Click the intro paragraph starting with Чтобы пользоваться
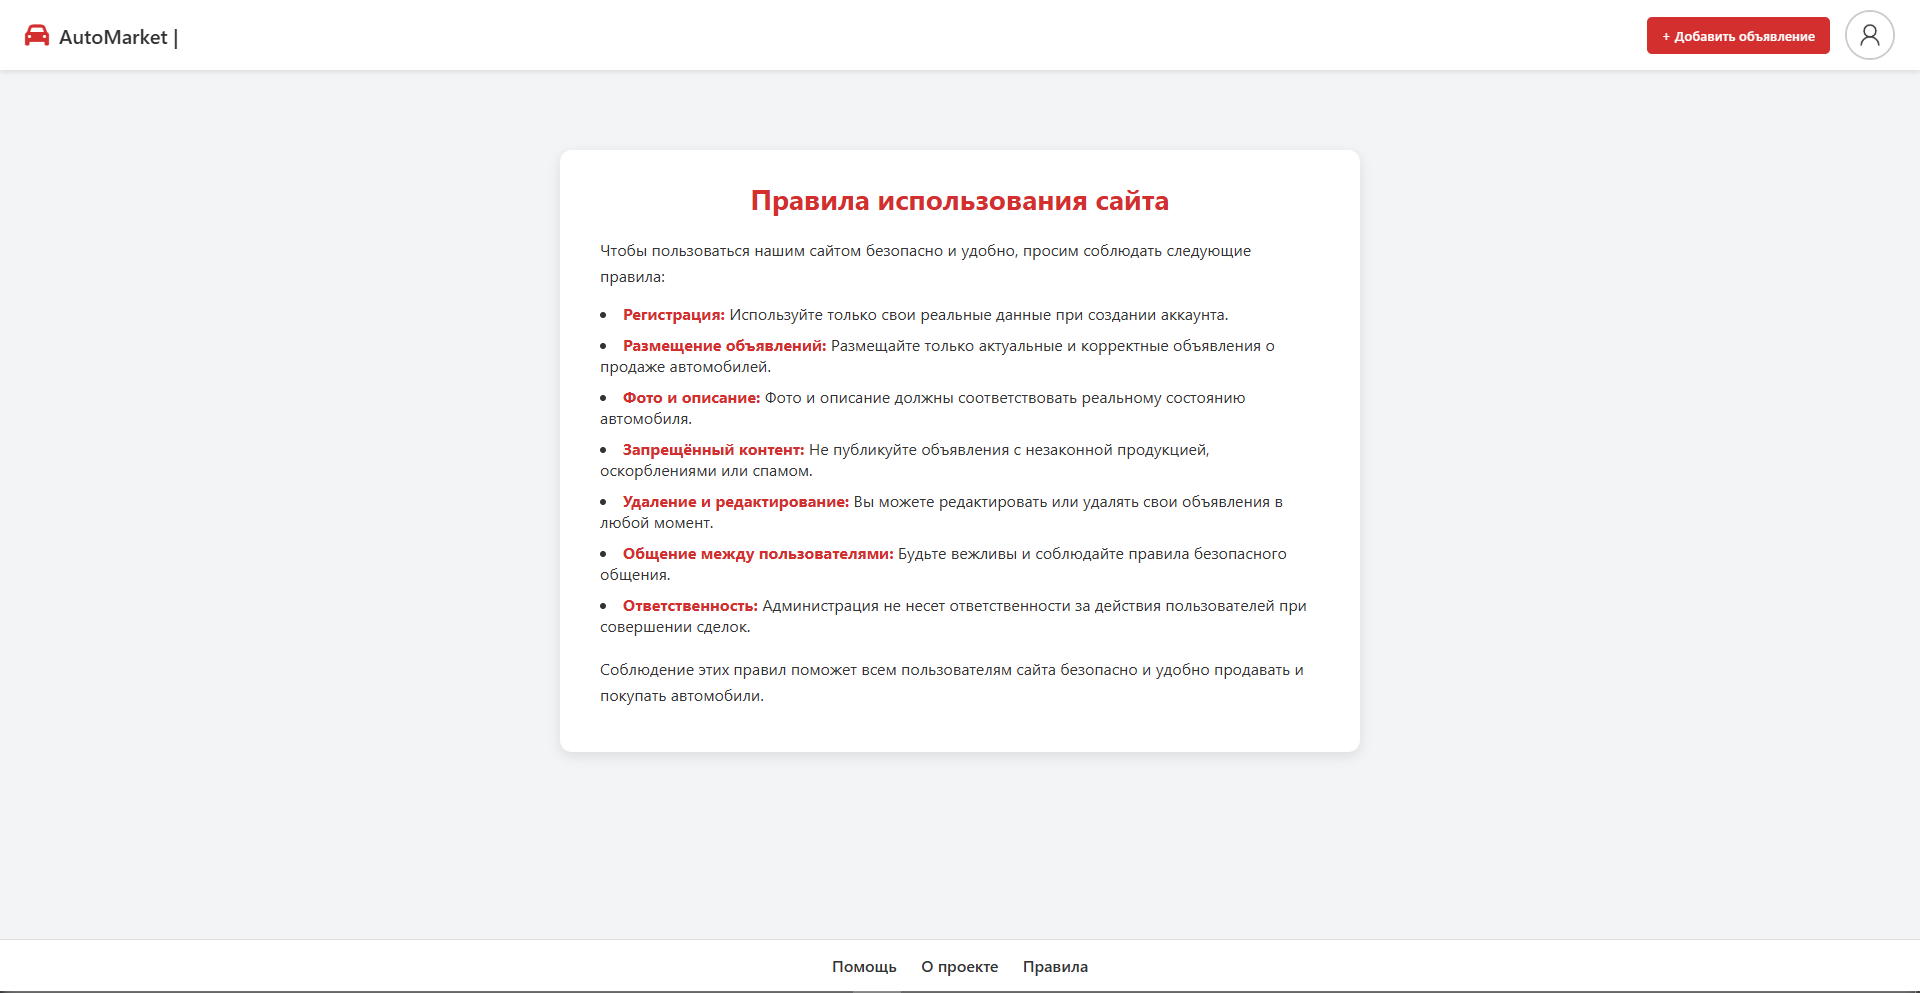The height and width of the screenshot is (993, 1920). click(x=925, y=251)
